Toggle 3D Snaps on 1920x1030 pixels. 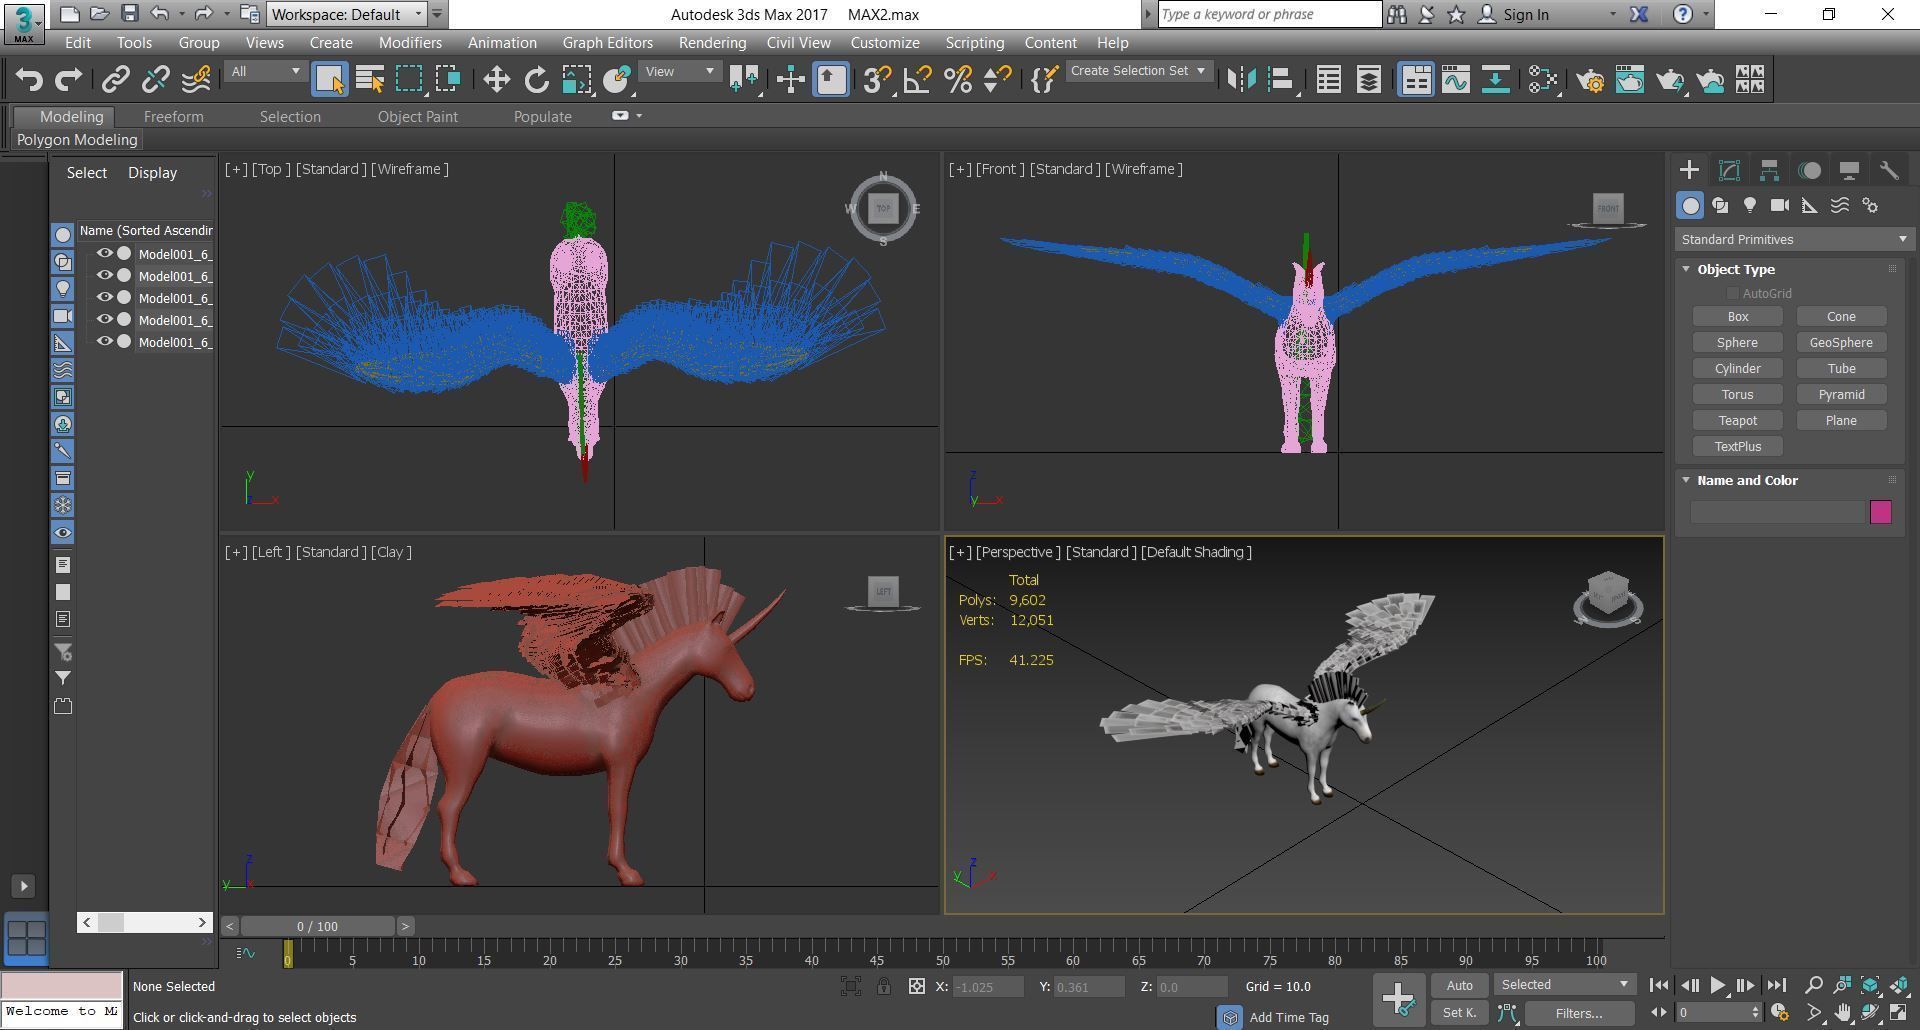[x=877, y=80]
